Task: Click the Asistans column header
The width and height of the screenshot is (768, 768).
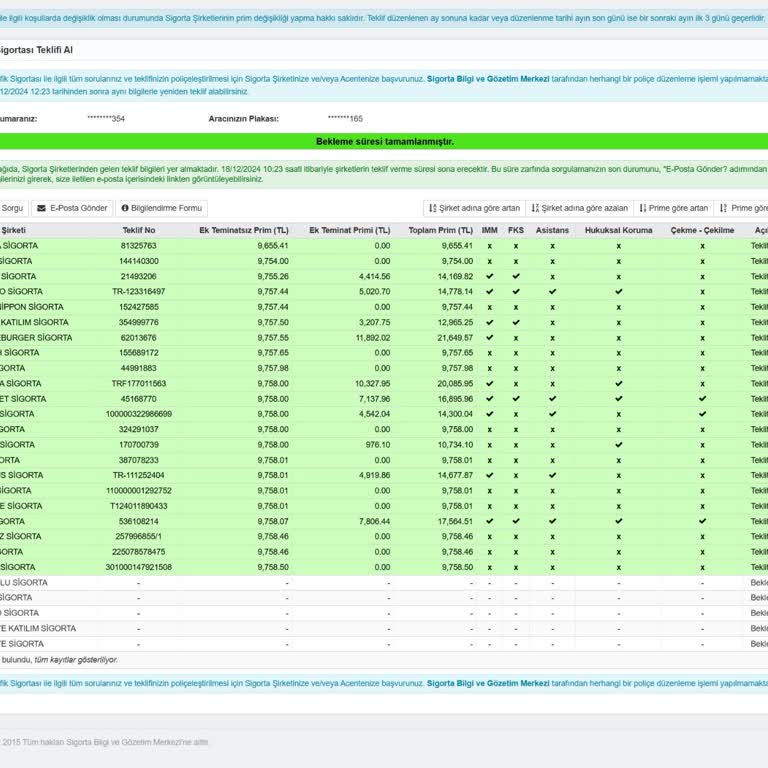Action: (x=552, y=230)
